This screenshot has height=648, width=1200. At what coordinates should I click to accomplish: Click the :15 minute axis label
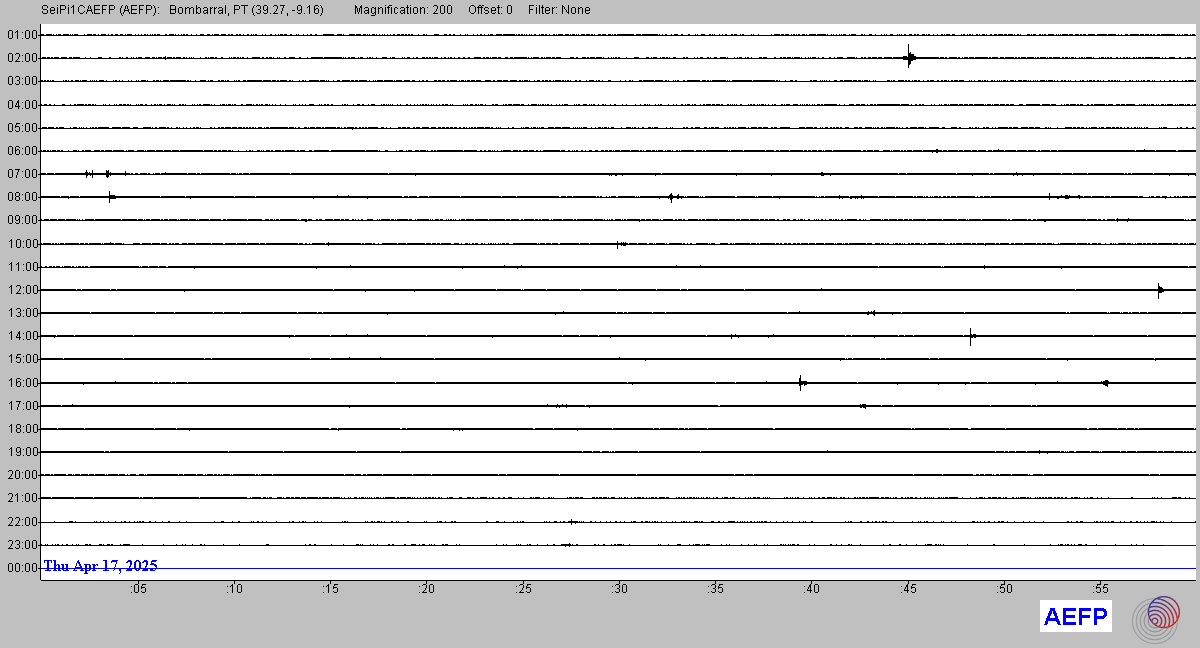pyautogui.click(x=330, y=590)
